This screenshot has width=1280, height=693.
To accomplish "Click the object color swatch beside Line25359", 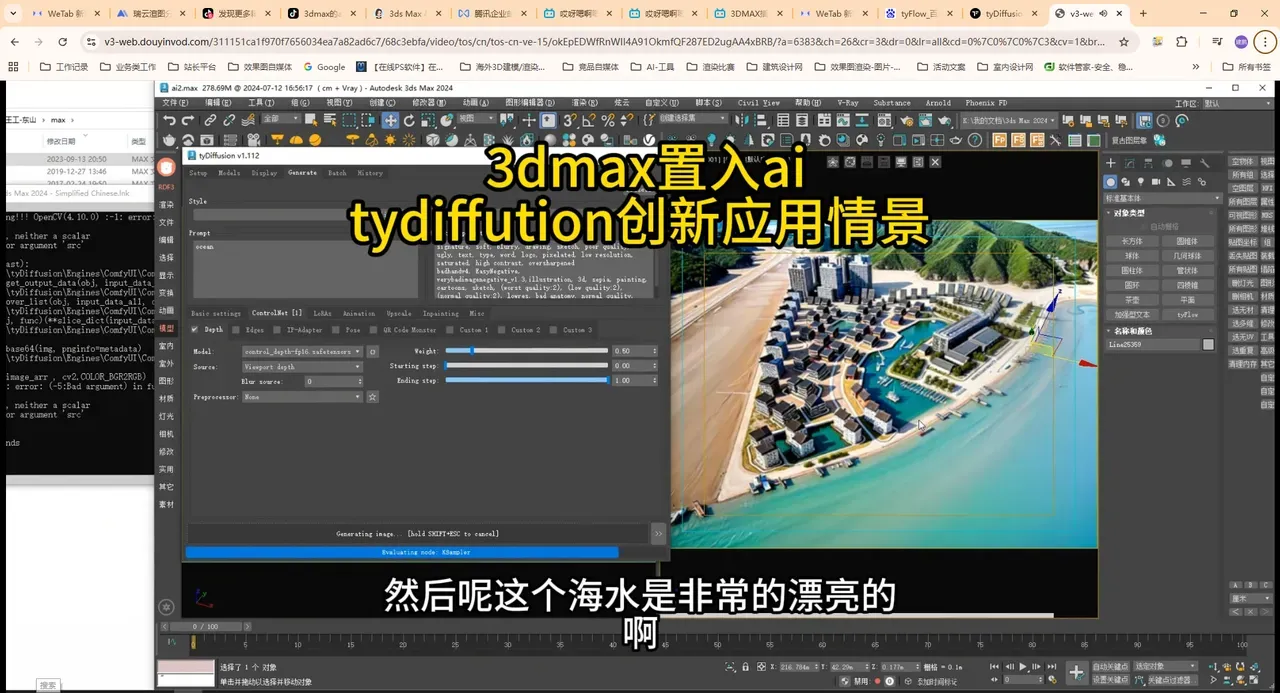I will [1208, 344].
